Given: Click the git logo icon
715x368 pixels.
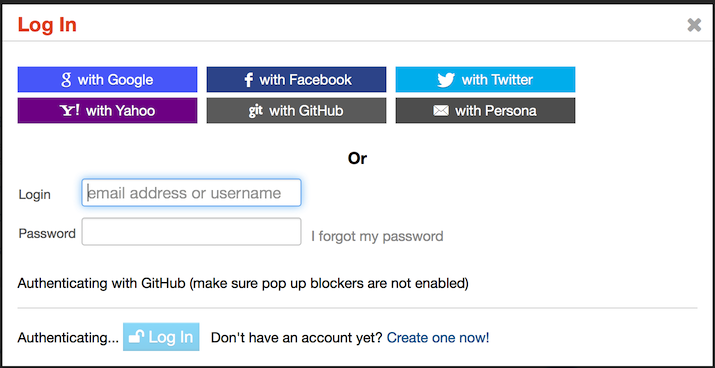Looking at the screenshot, I should (x=255, y=110).
